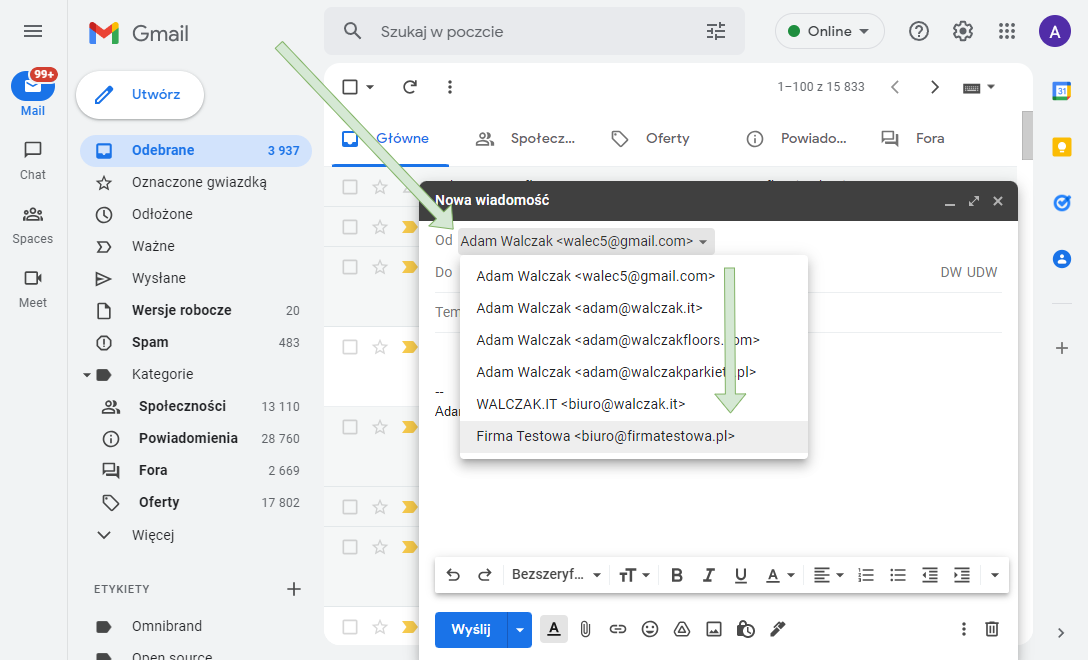Star the first email in the list
Screen dimensions: 1089x661
tap(380, 187)
